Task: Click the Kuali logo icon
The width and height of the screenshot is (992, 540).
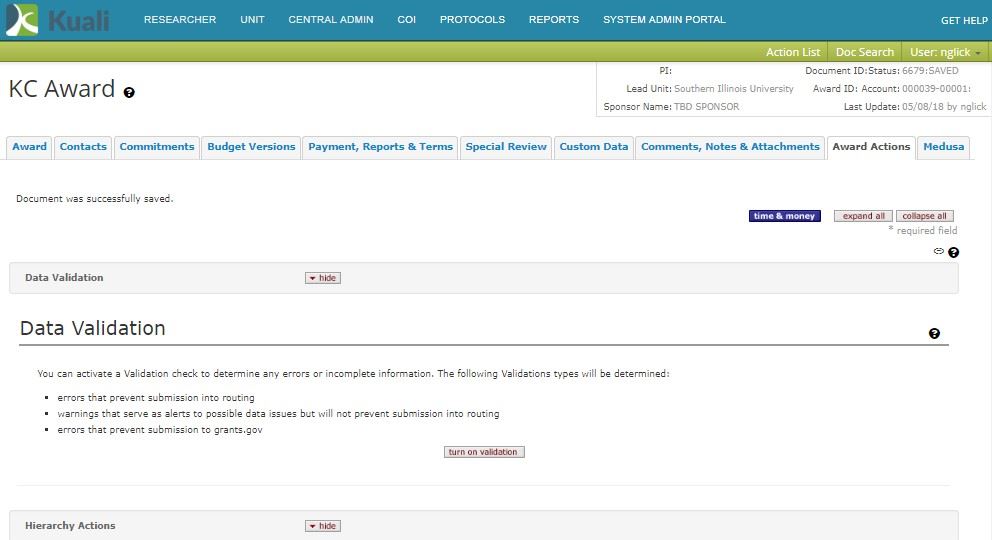Action: [22, 20]
